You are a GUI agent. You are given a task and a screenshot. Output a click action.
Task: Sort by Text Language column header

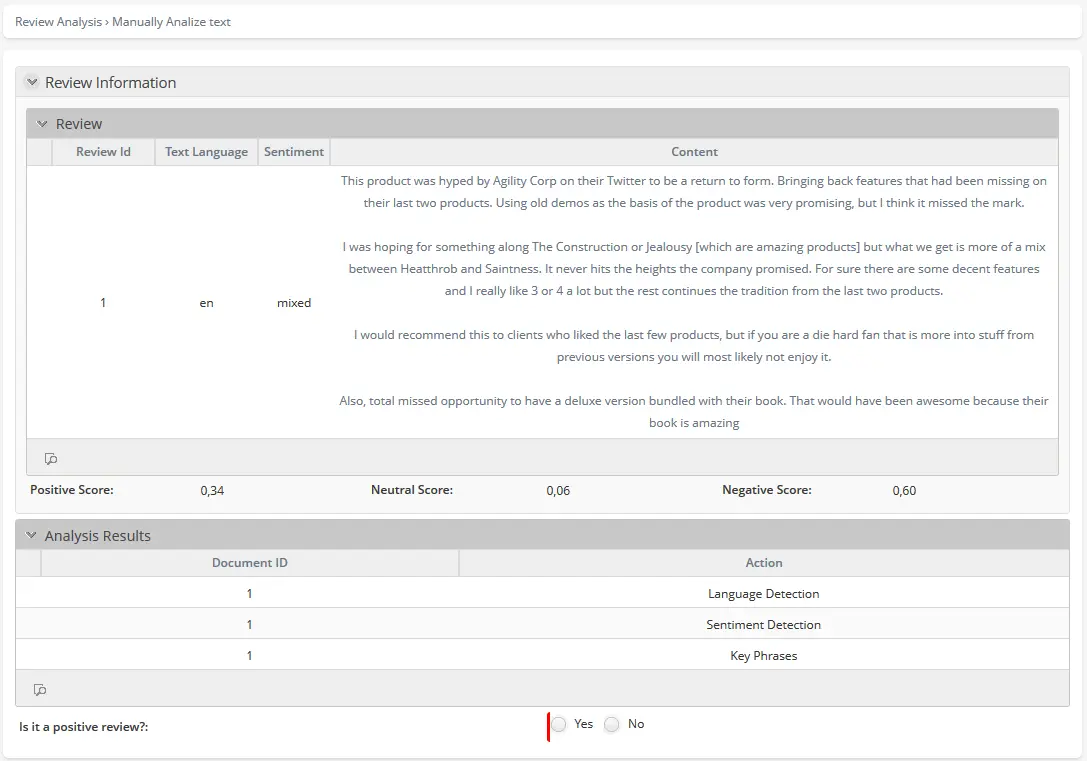(x=207, y=152)
